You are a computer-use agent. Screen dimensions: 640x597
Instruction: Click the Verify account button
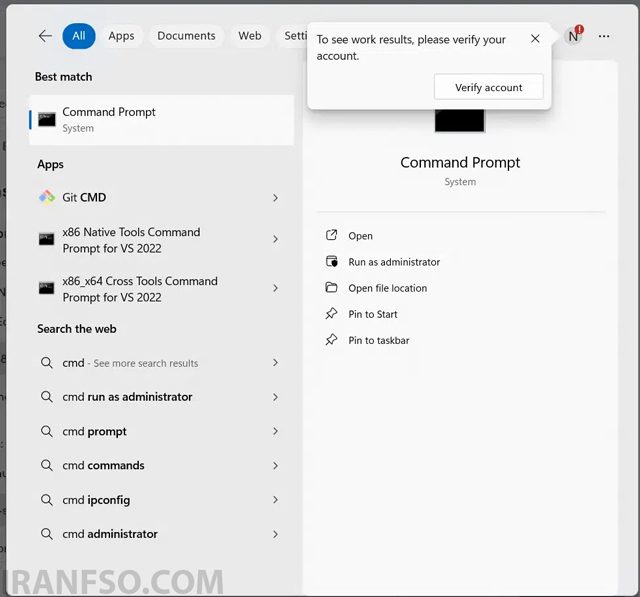click(x=489, y=87)
